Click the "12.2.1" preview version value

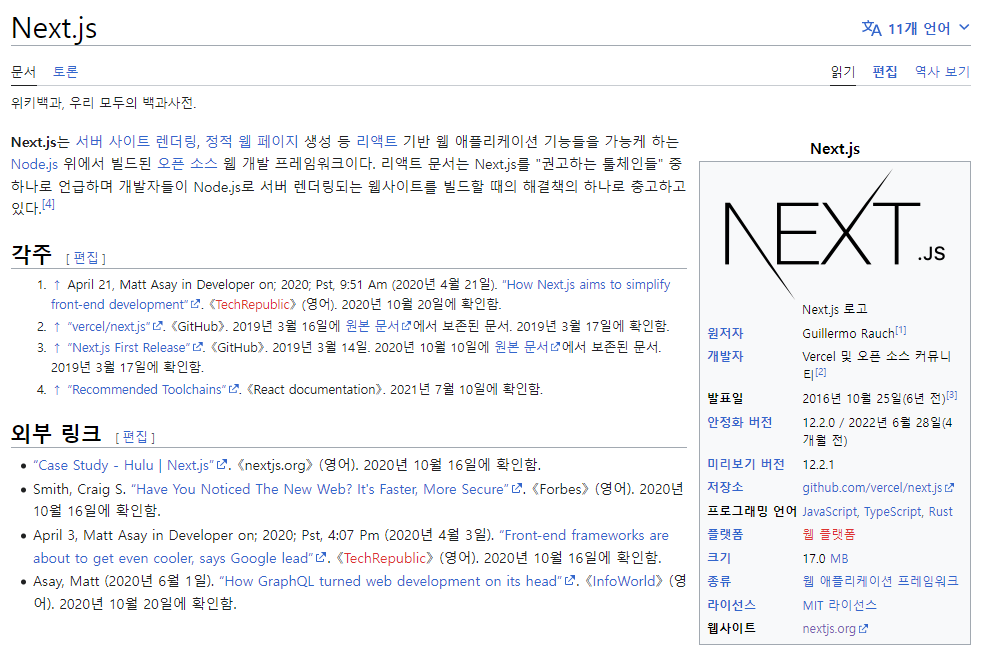[x=818, y=465]
